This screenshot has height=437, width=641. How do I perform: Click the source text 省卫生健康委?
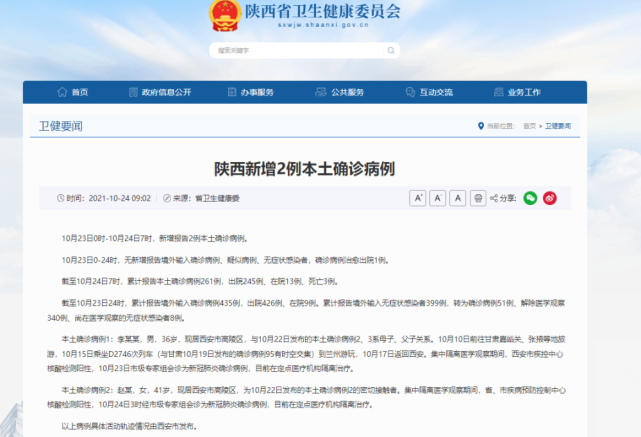pos(217,198)
